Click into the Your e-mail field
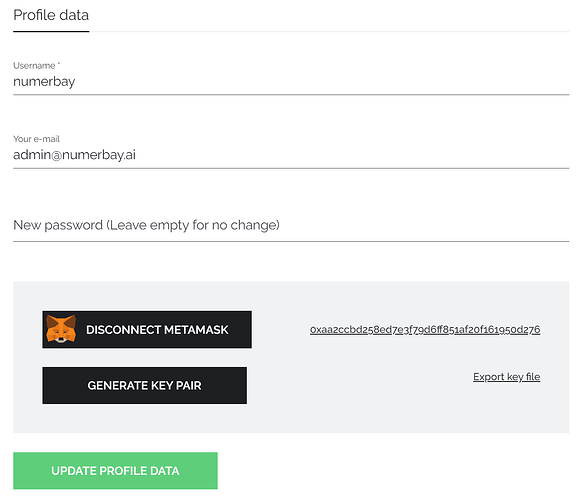 (291, 155)
